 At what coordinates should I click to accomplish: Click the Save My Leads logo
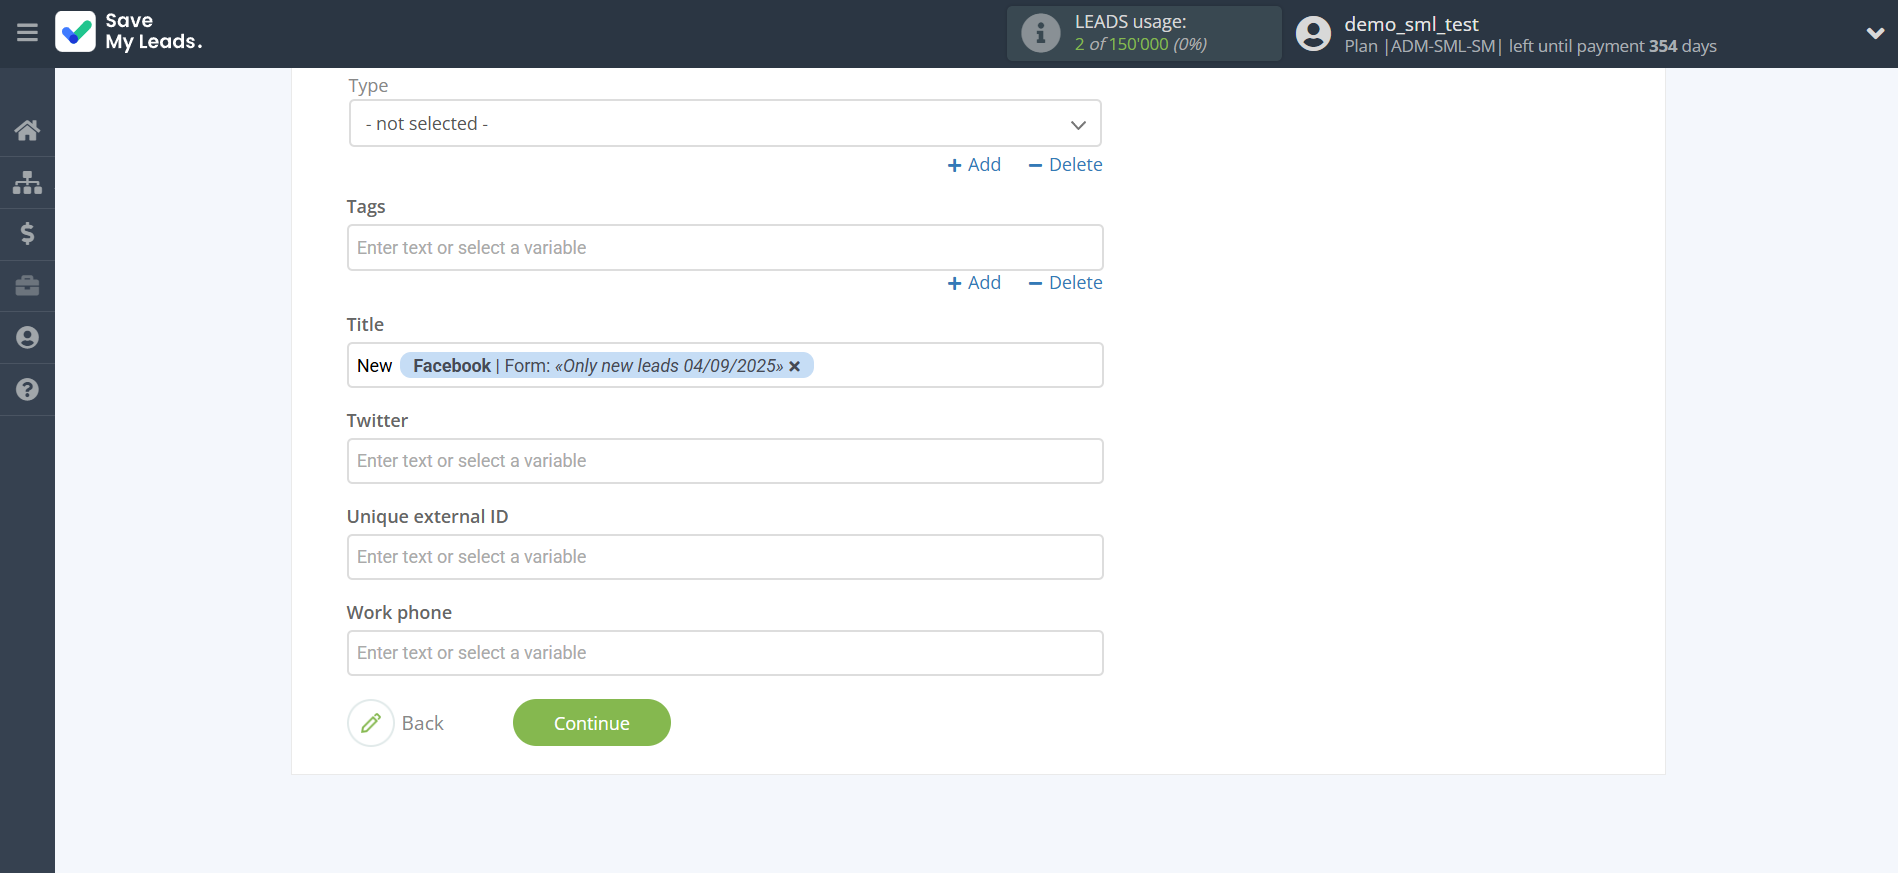129,32
